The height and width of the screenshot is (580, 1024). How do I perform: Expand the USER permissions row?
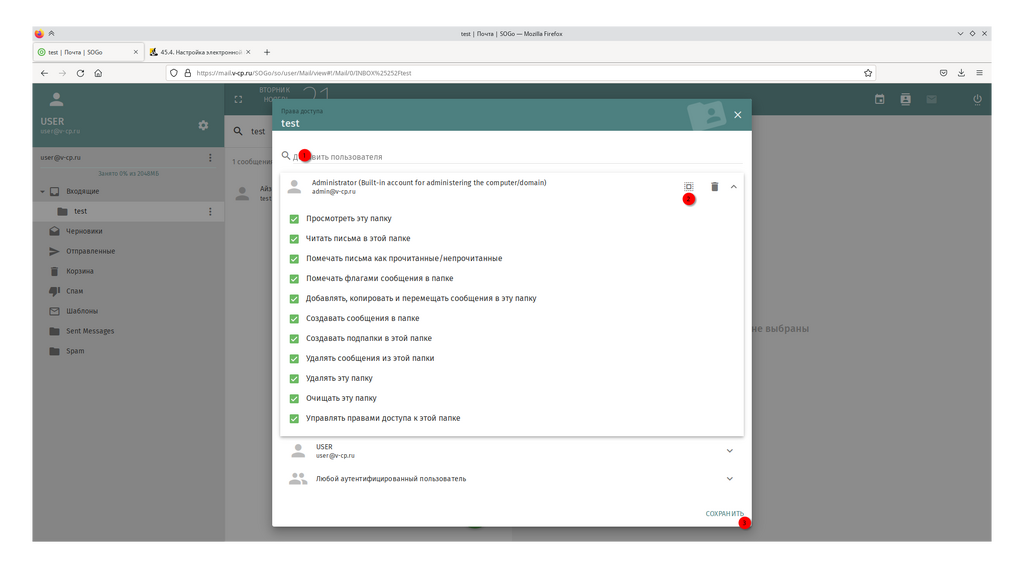coord(729,451)
